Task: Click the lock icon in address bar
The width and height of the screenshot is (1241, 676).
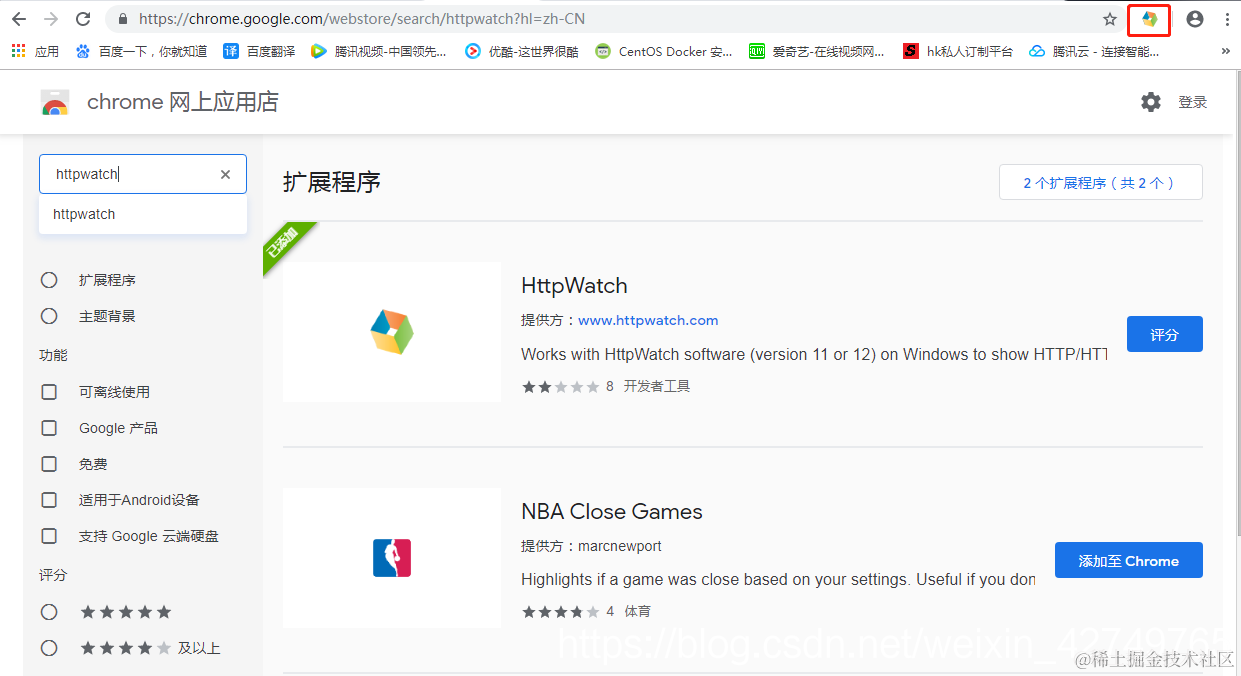Action: 123,19
